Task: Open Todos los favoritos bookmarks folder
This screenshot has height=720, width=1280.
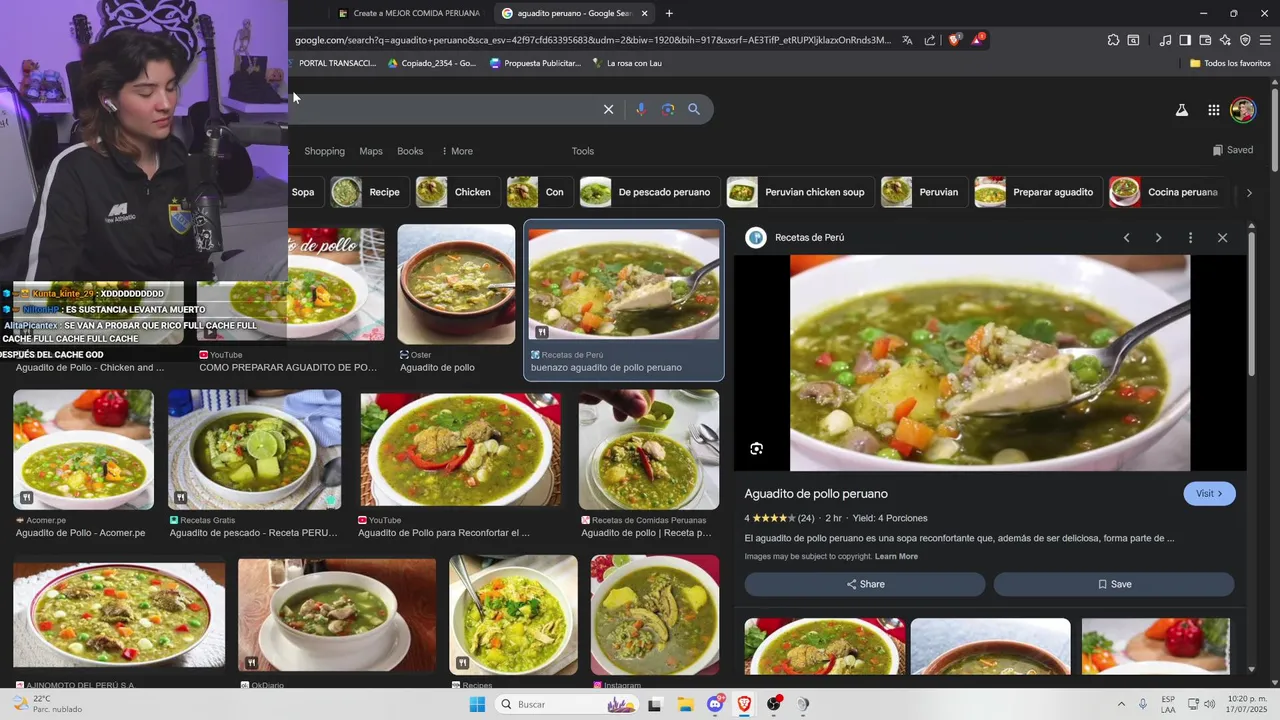Action: (1230, 63)
